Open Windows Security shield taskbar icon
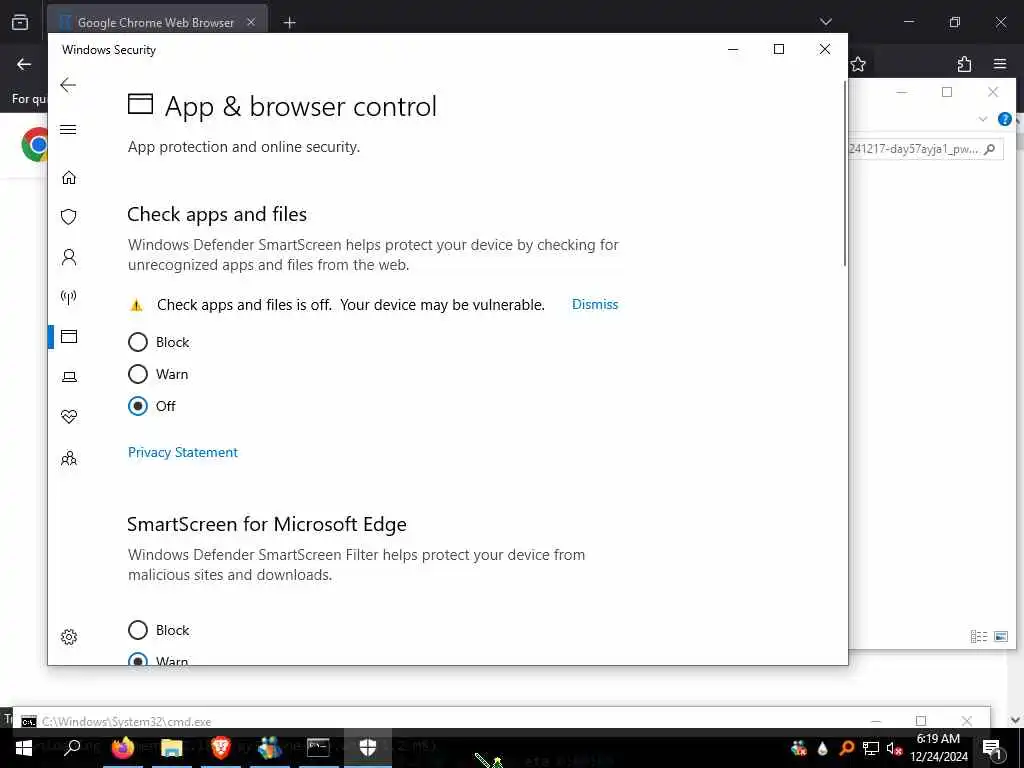 tap(368, 747)
